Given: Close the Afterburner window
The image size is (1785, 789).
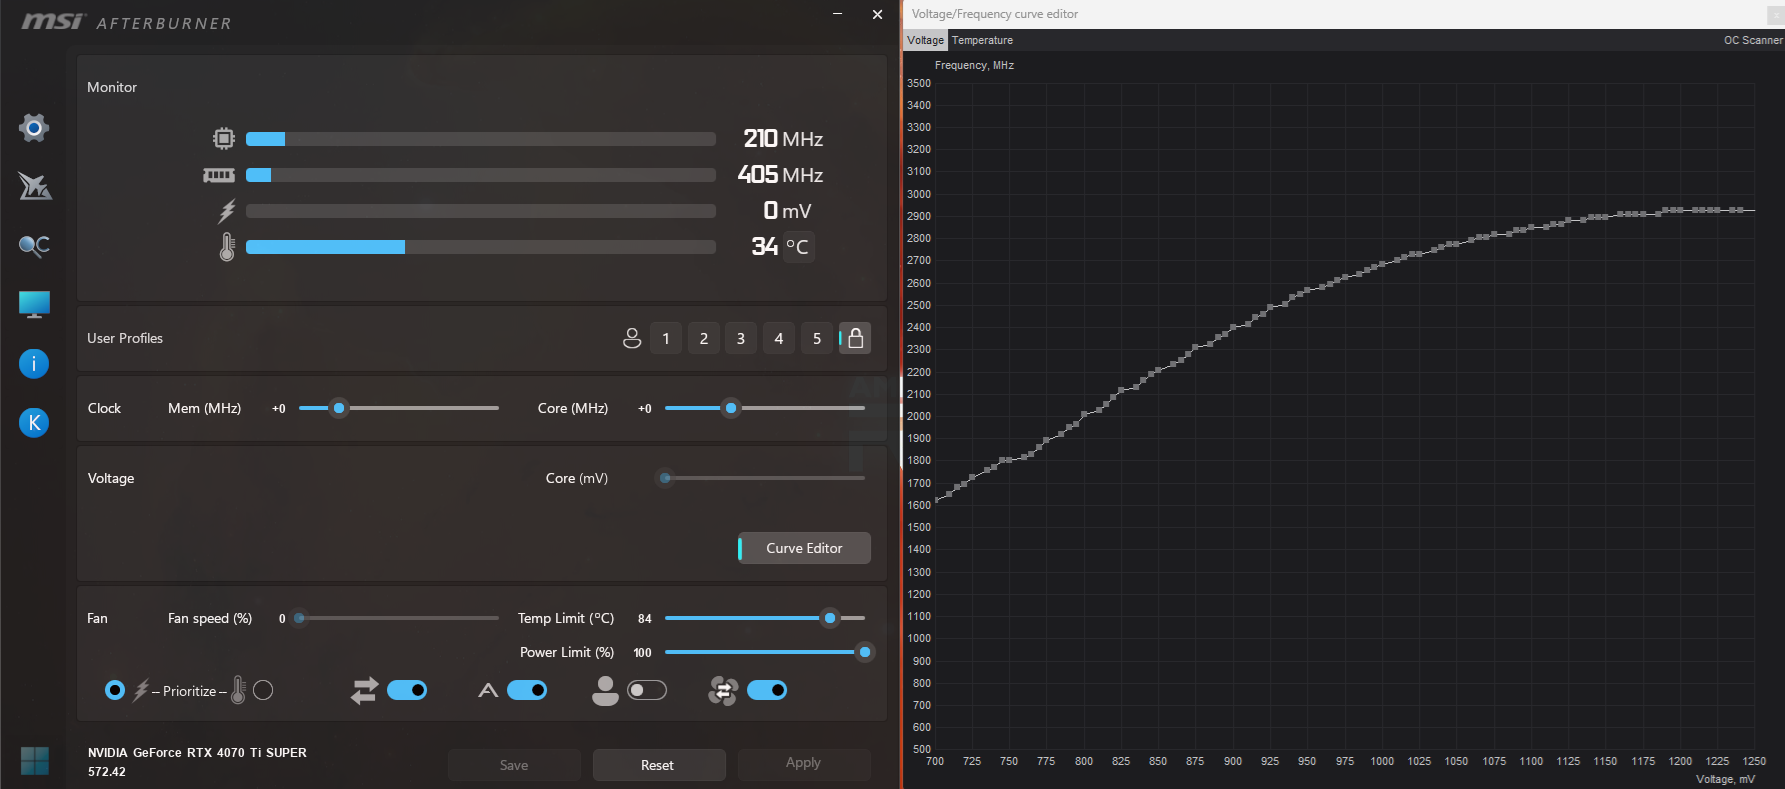Looking at the screenshot, I should [x=877, y=14].
